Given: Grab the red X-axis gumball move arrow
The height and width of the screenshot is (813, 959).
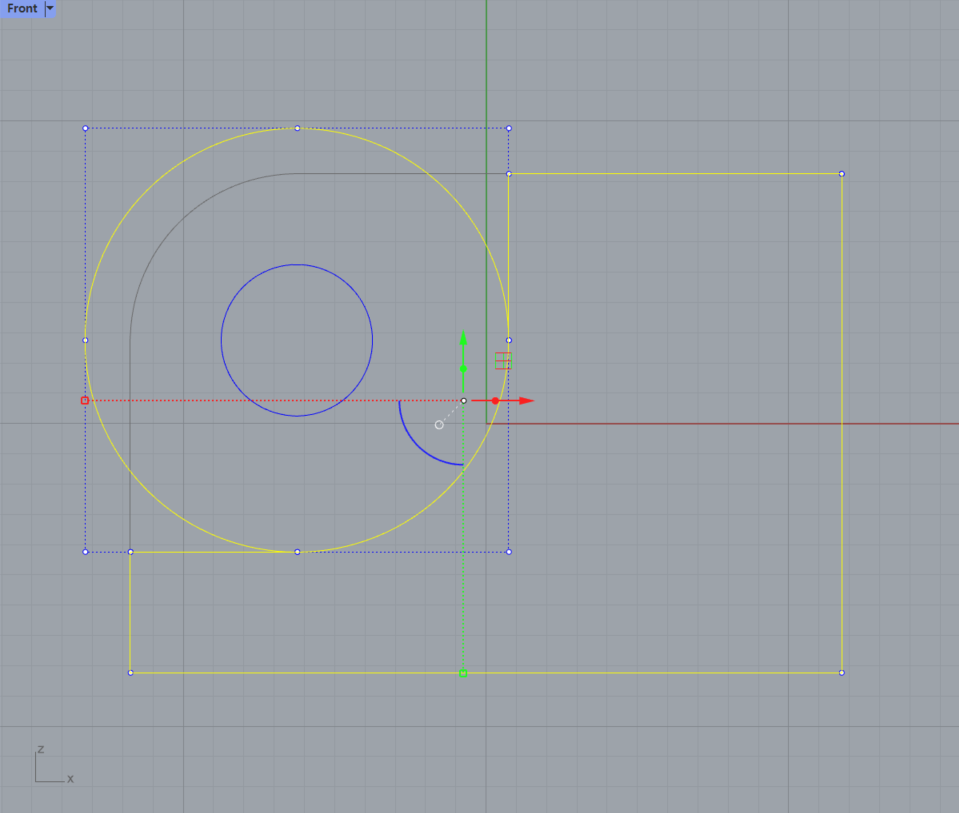Looking at the screenshot, I should pos(527,401).
